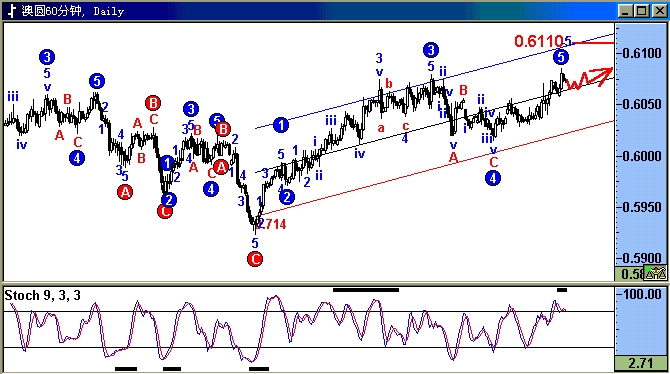Click the scales icon on price axis

point(655,272)
